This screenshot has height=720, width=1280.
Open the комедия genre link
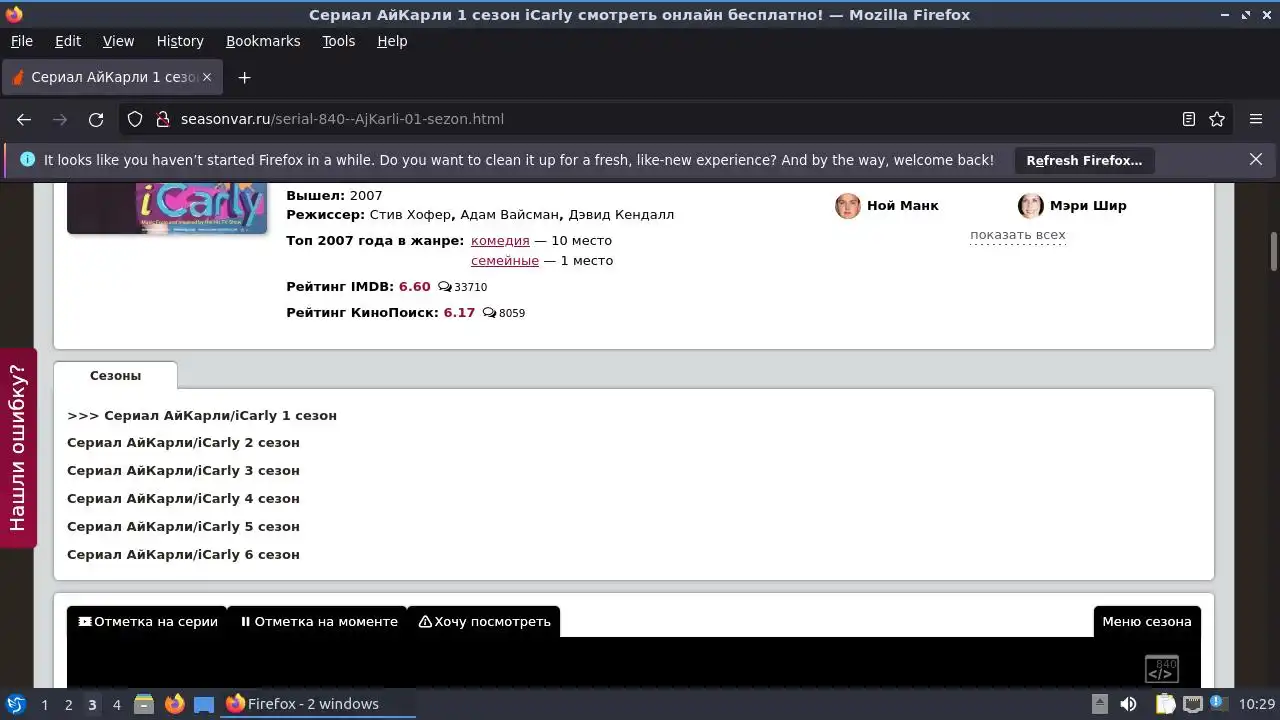[500, 241]
